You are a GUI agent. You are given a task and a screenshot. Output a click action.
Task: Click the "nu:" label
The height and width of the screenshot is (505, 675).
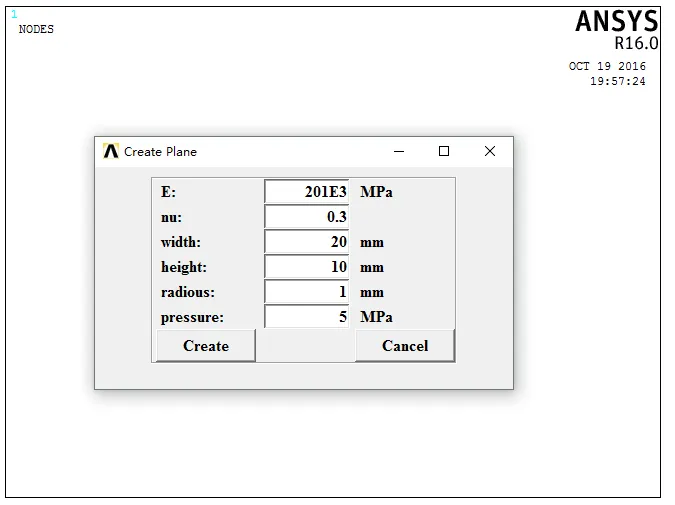[171, 217]
